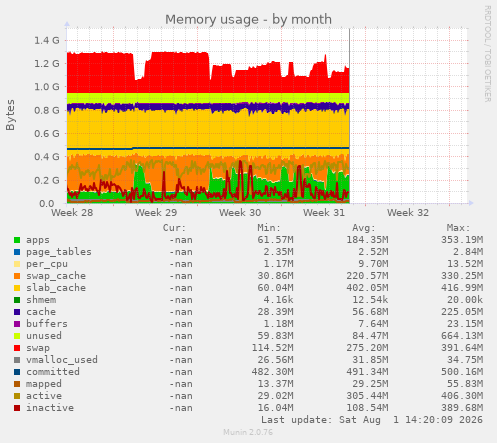Click the unused lime legend swatch
Screen dimensions: 497x443
(17, 336)
